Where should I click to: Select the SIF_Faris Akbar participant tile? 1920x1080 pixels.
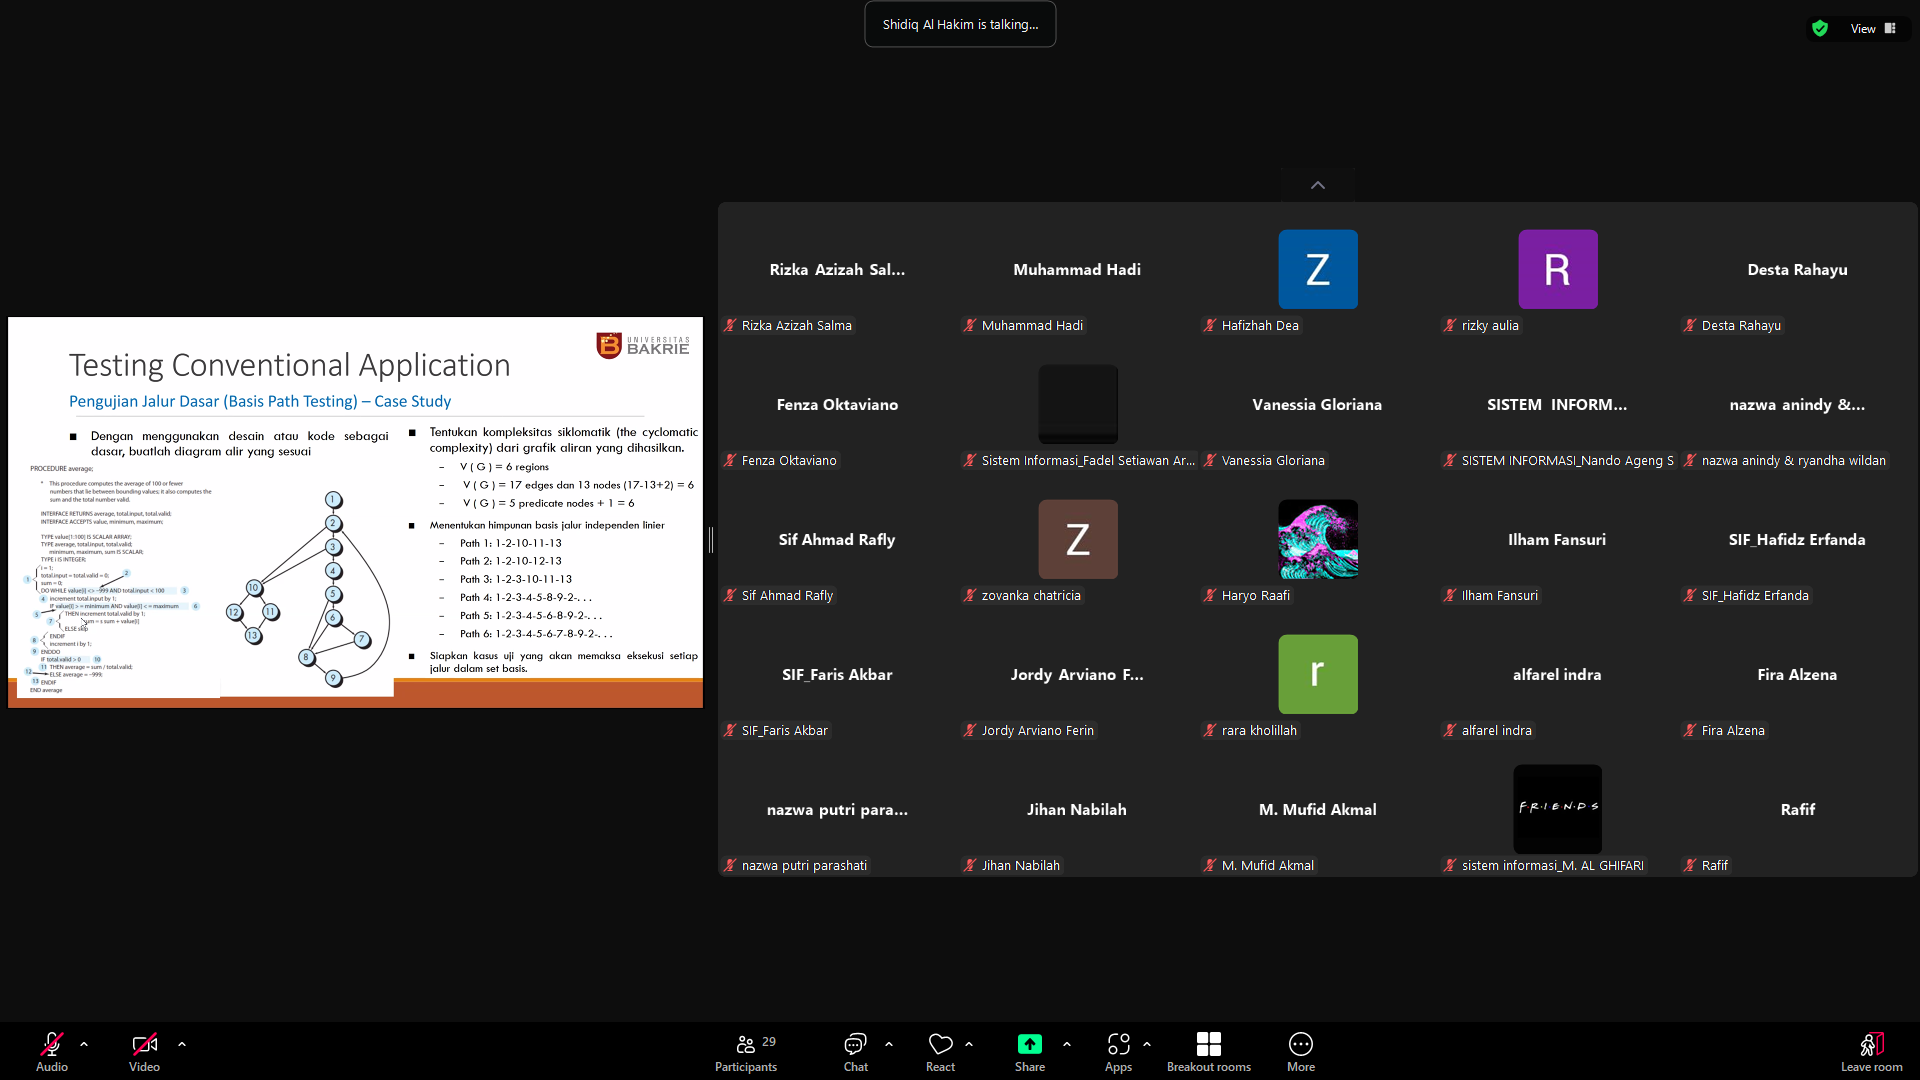(x=837, y=675)
